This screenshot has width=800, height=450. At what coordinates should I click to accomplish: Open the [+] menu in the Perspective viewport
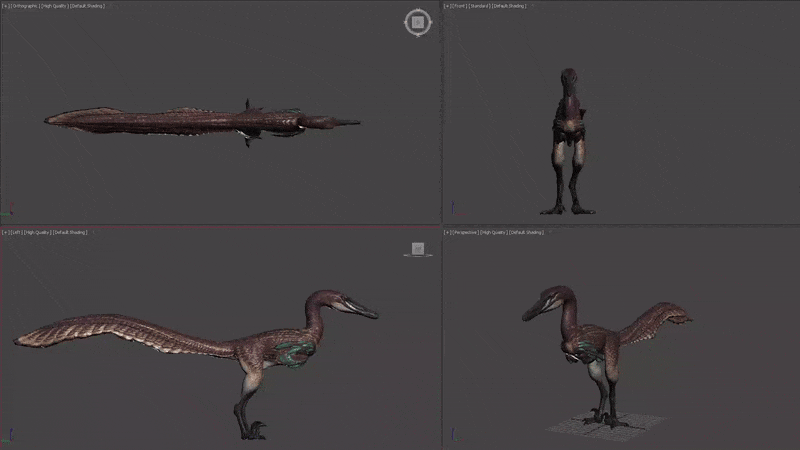[448, 232]
